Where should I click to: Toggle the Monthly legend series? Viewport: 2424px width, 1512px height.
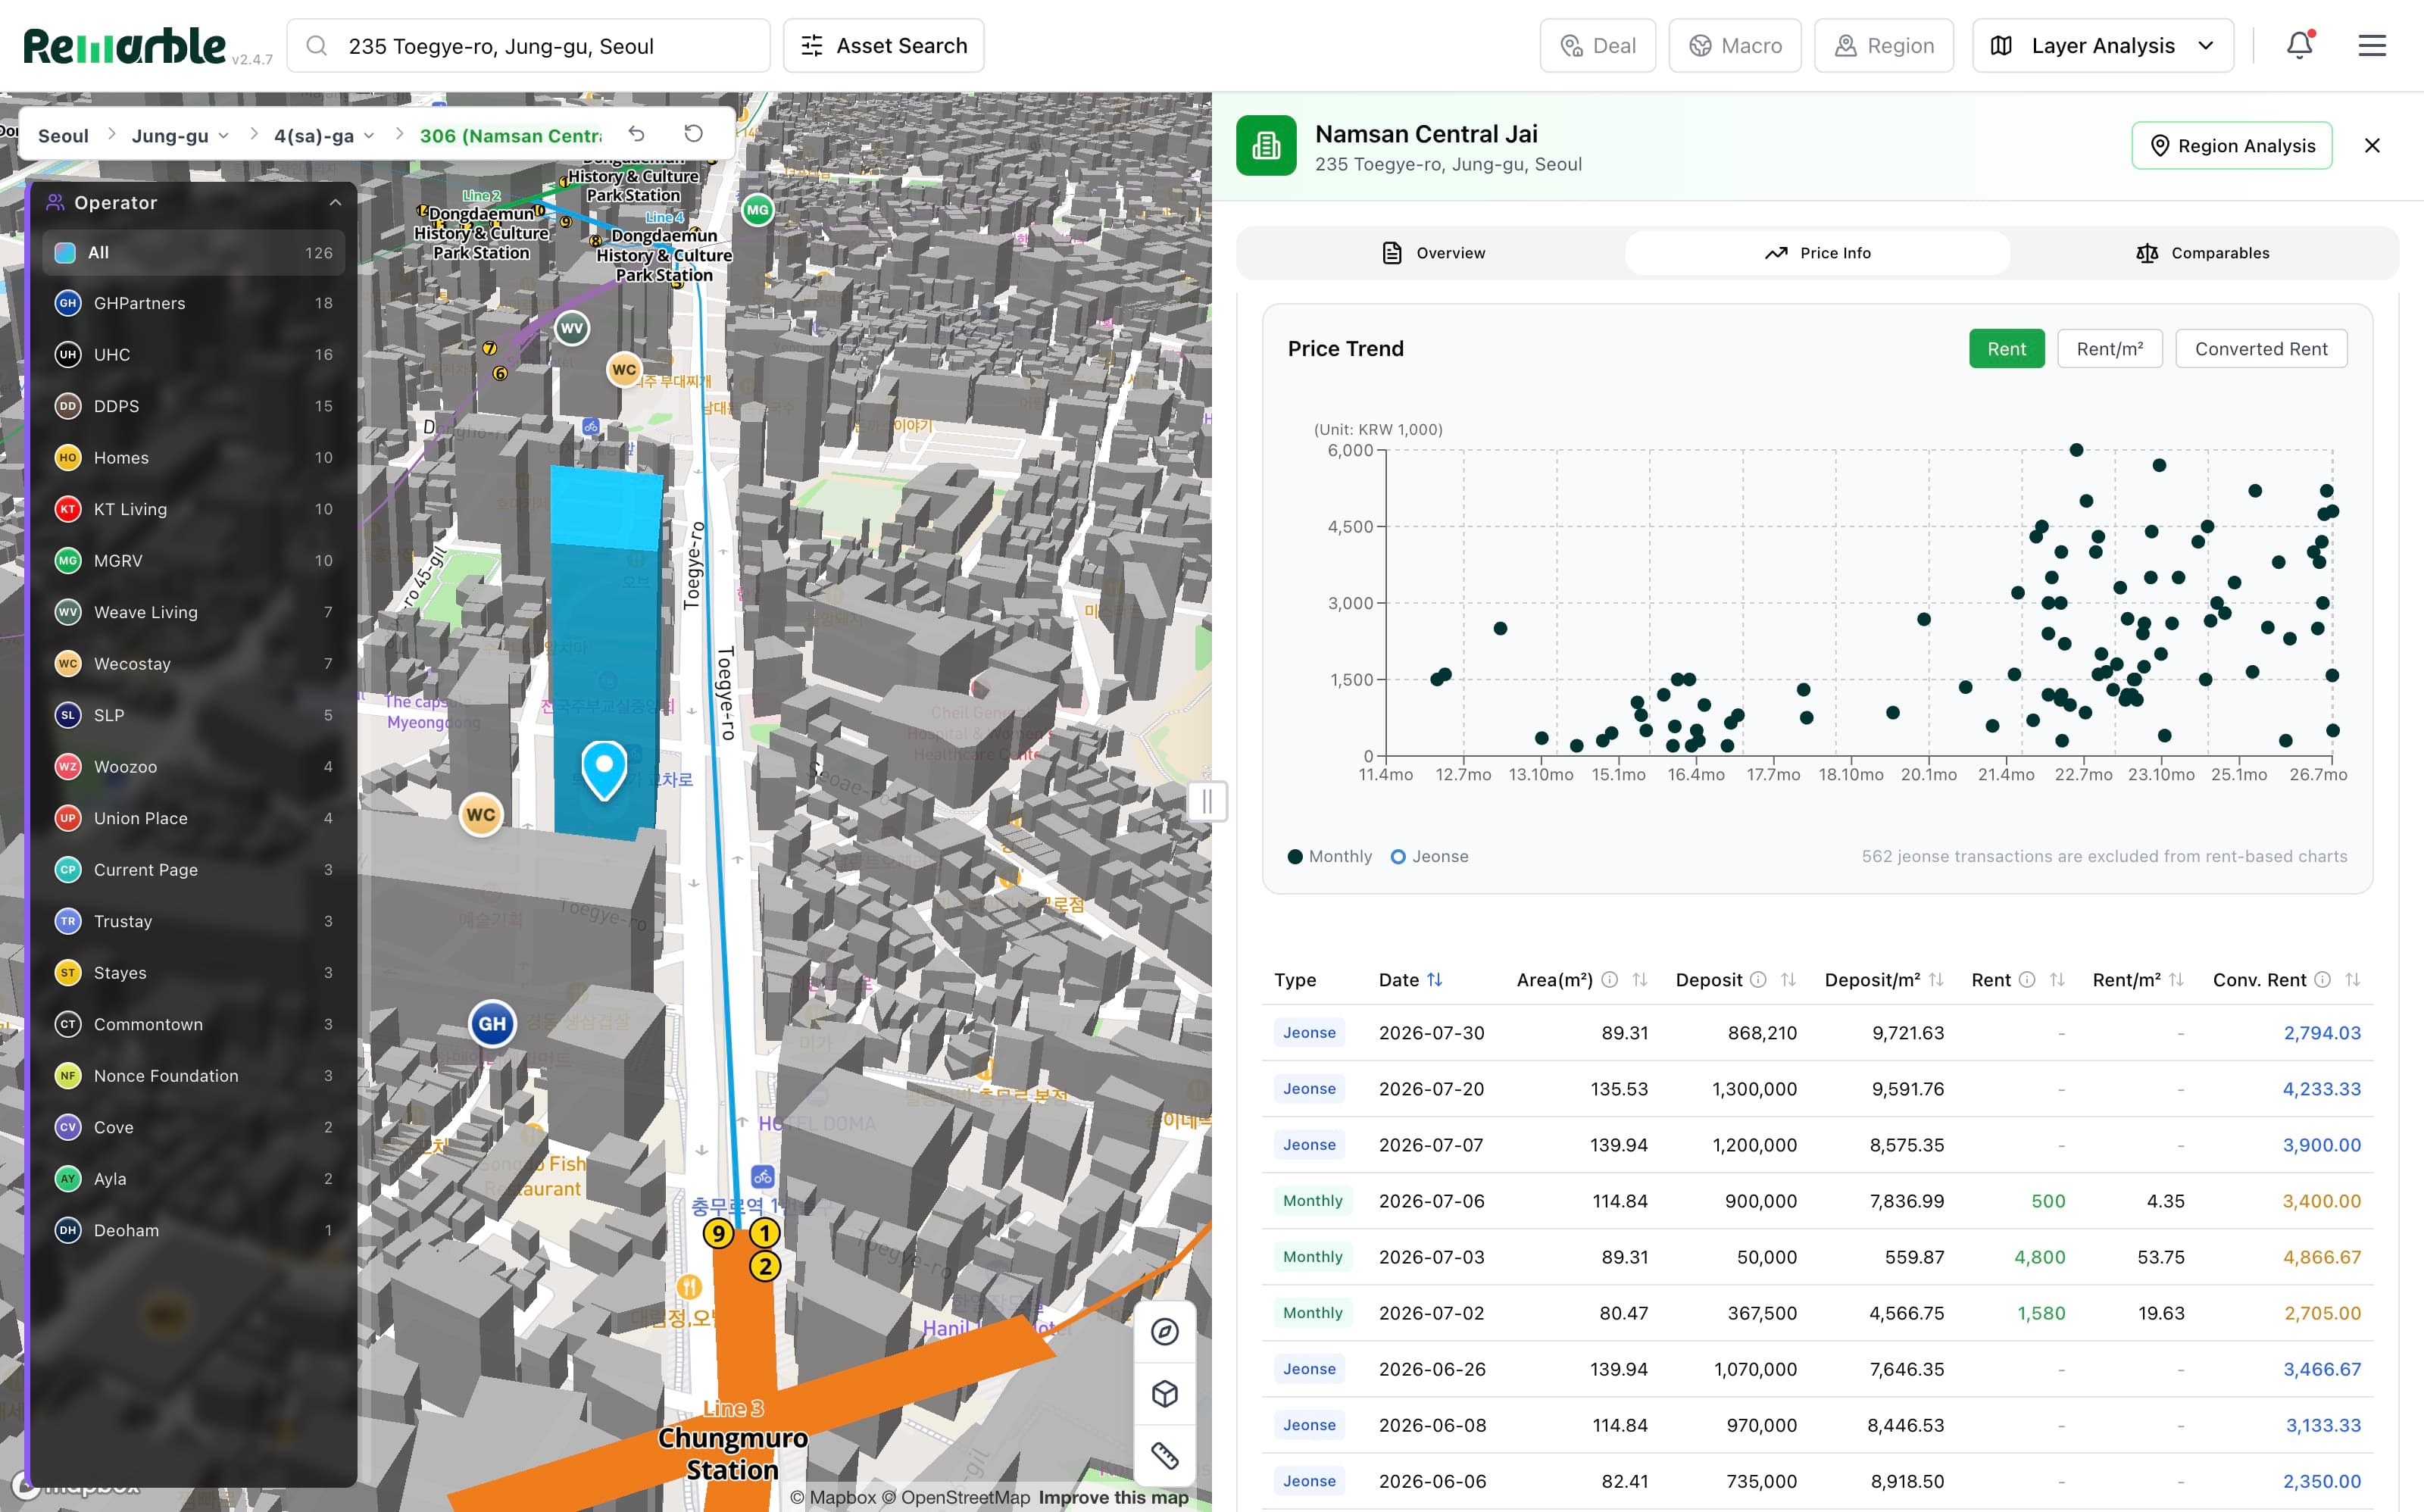[1330, 856]
